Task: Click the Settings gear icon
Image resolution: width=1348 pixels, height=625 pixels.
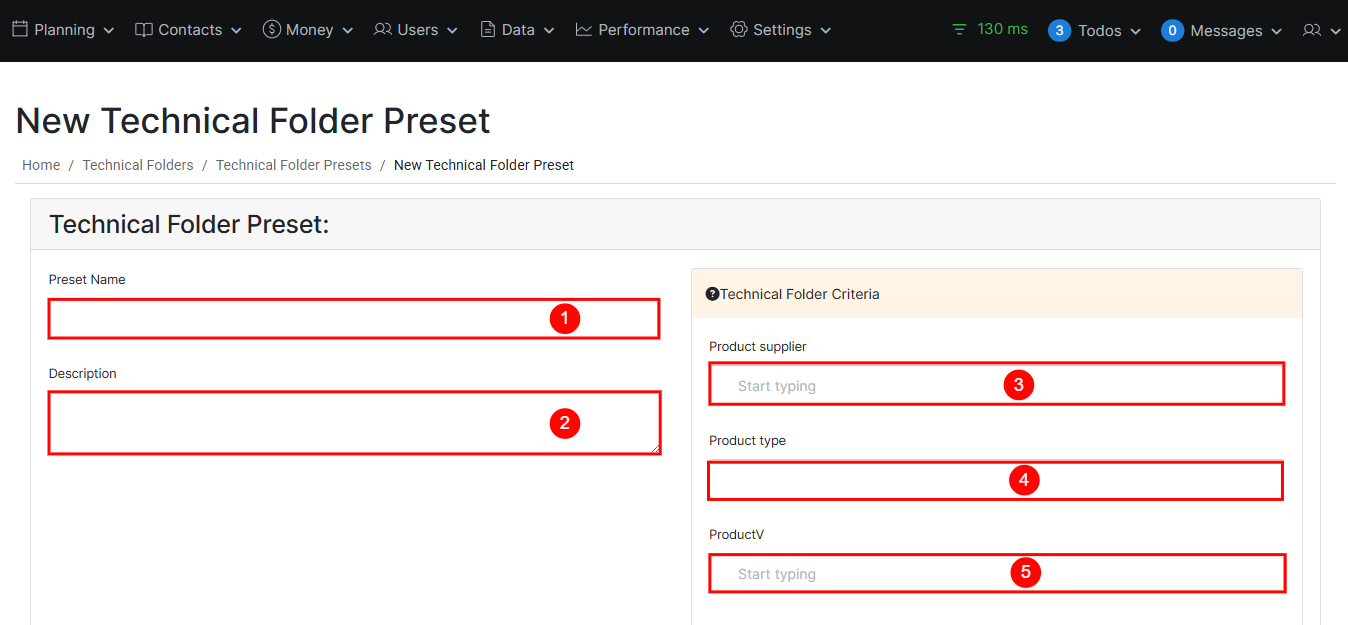Action: pyautogui.click(x=739, y=30)
